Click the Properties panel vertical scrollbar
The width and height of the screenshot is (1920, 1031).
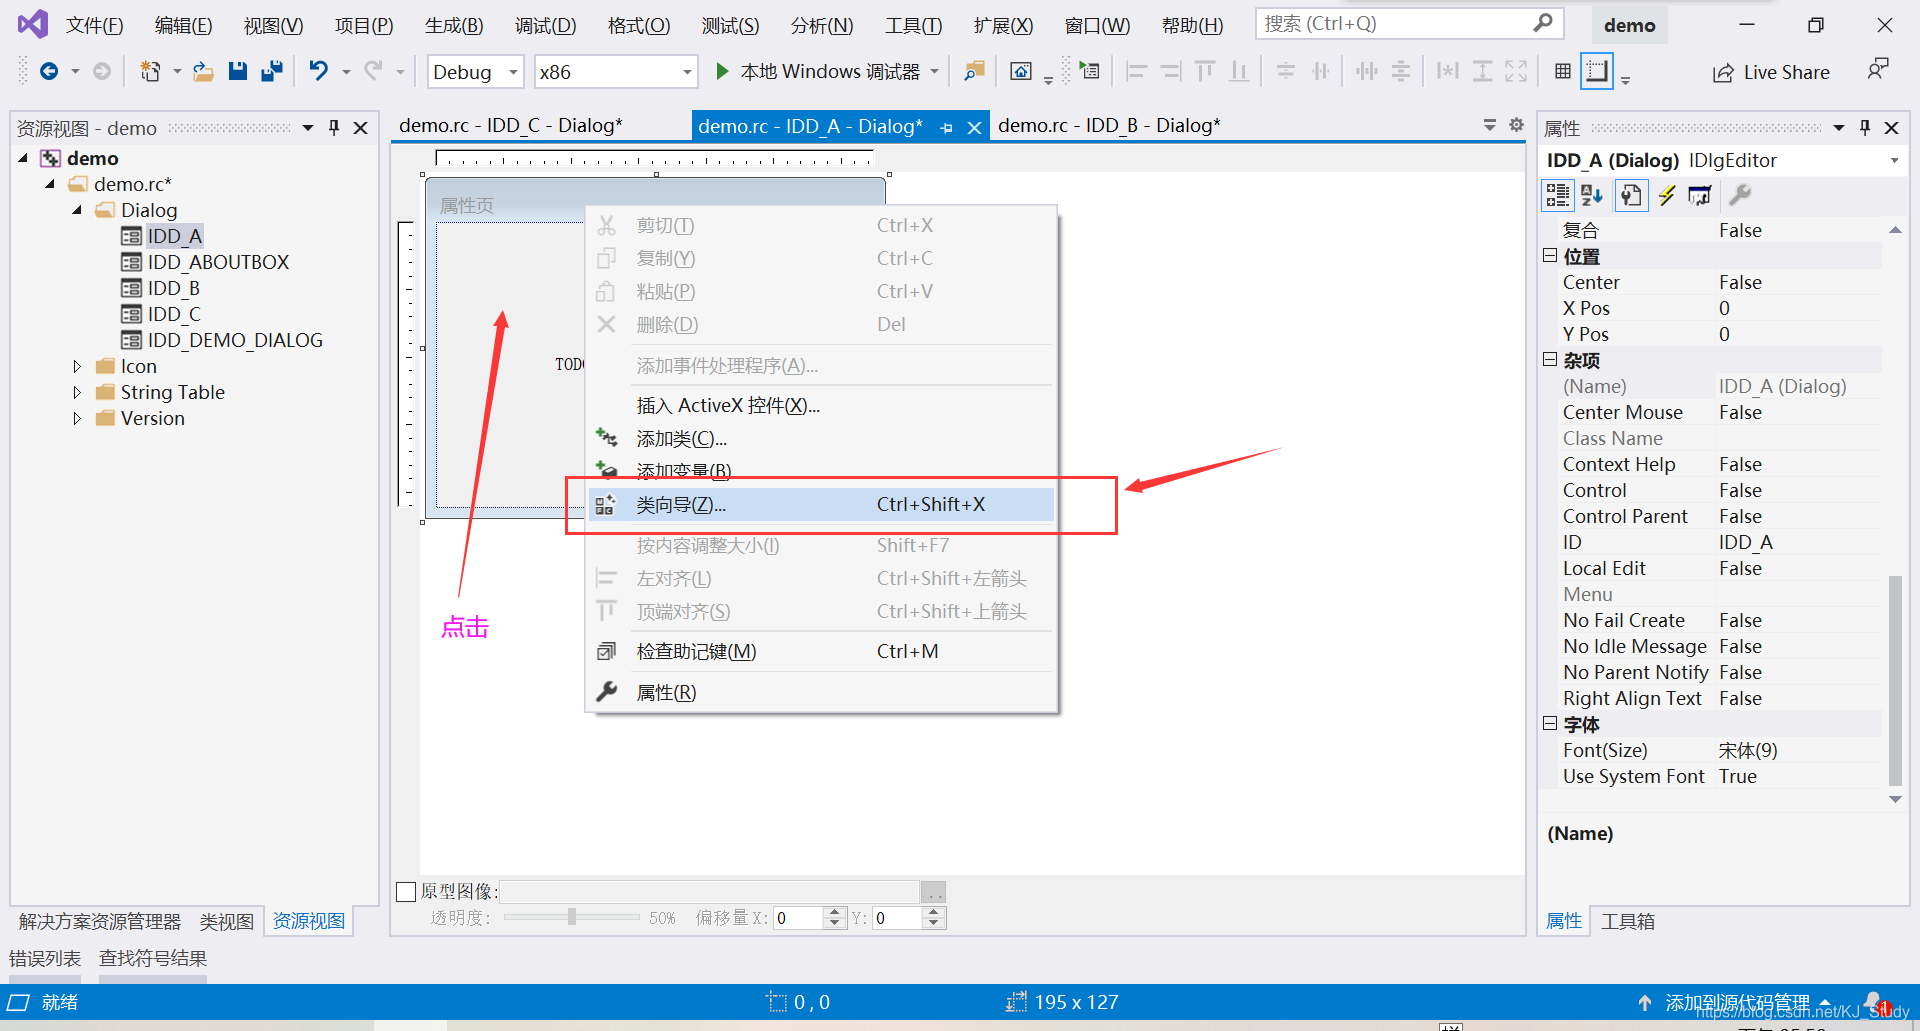1894,680
